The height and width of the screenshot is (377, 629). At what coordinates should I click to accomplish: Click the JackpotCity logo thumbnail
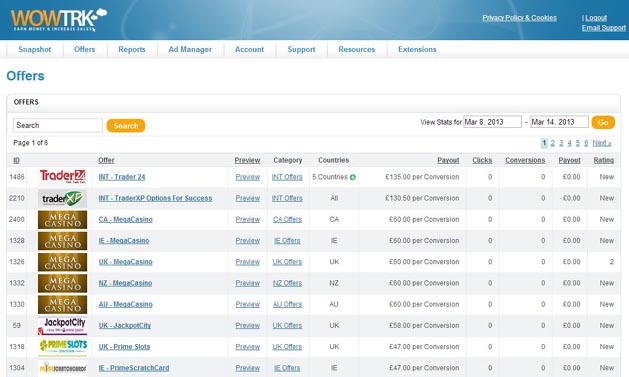tap(63, 326)
